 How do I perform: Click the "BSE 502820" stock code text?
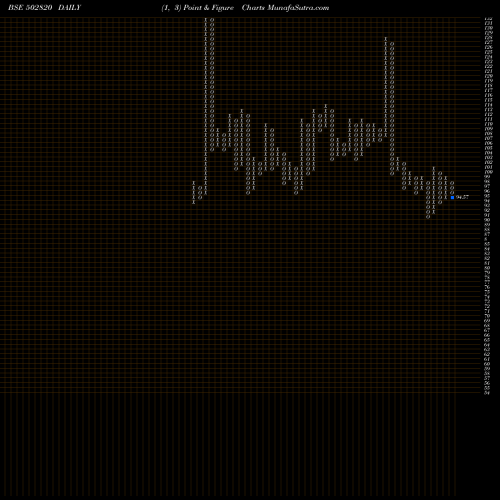(30, 8)
